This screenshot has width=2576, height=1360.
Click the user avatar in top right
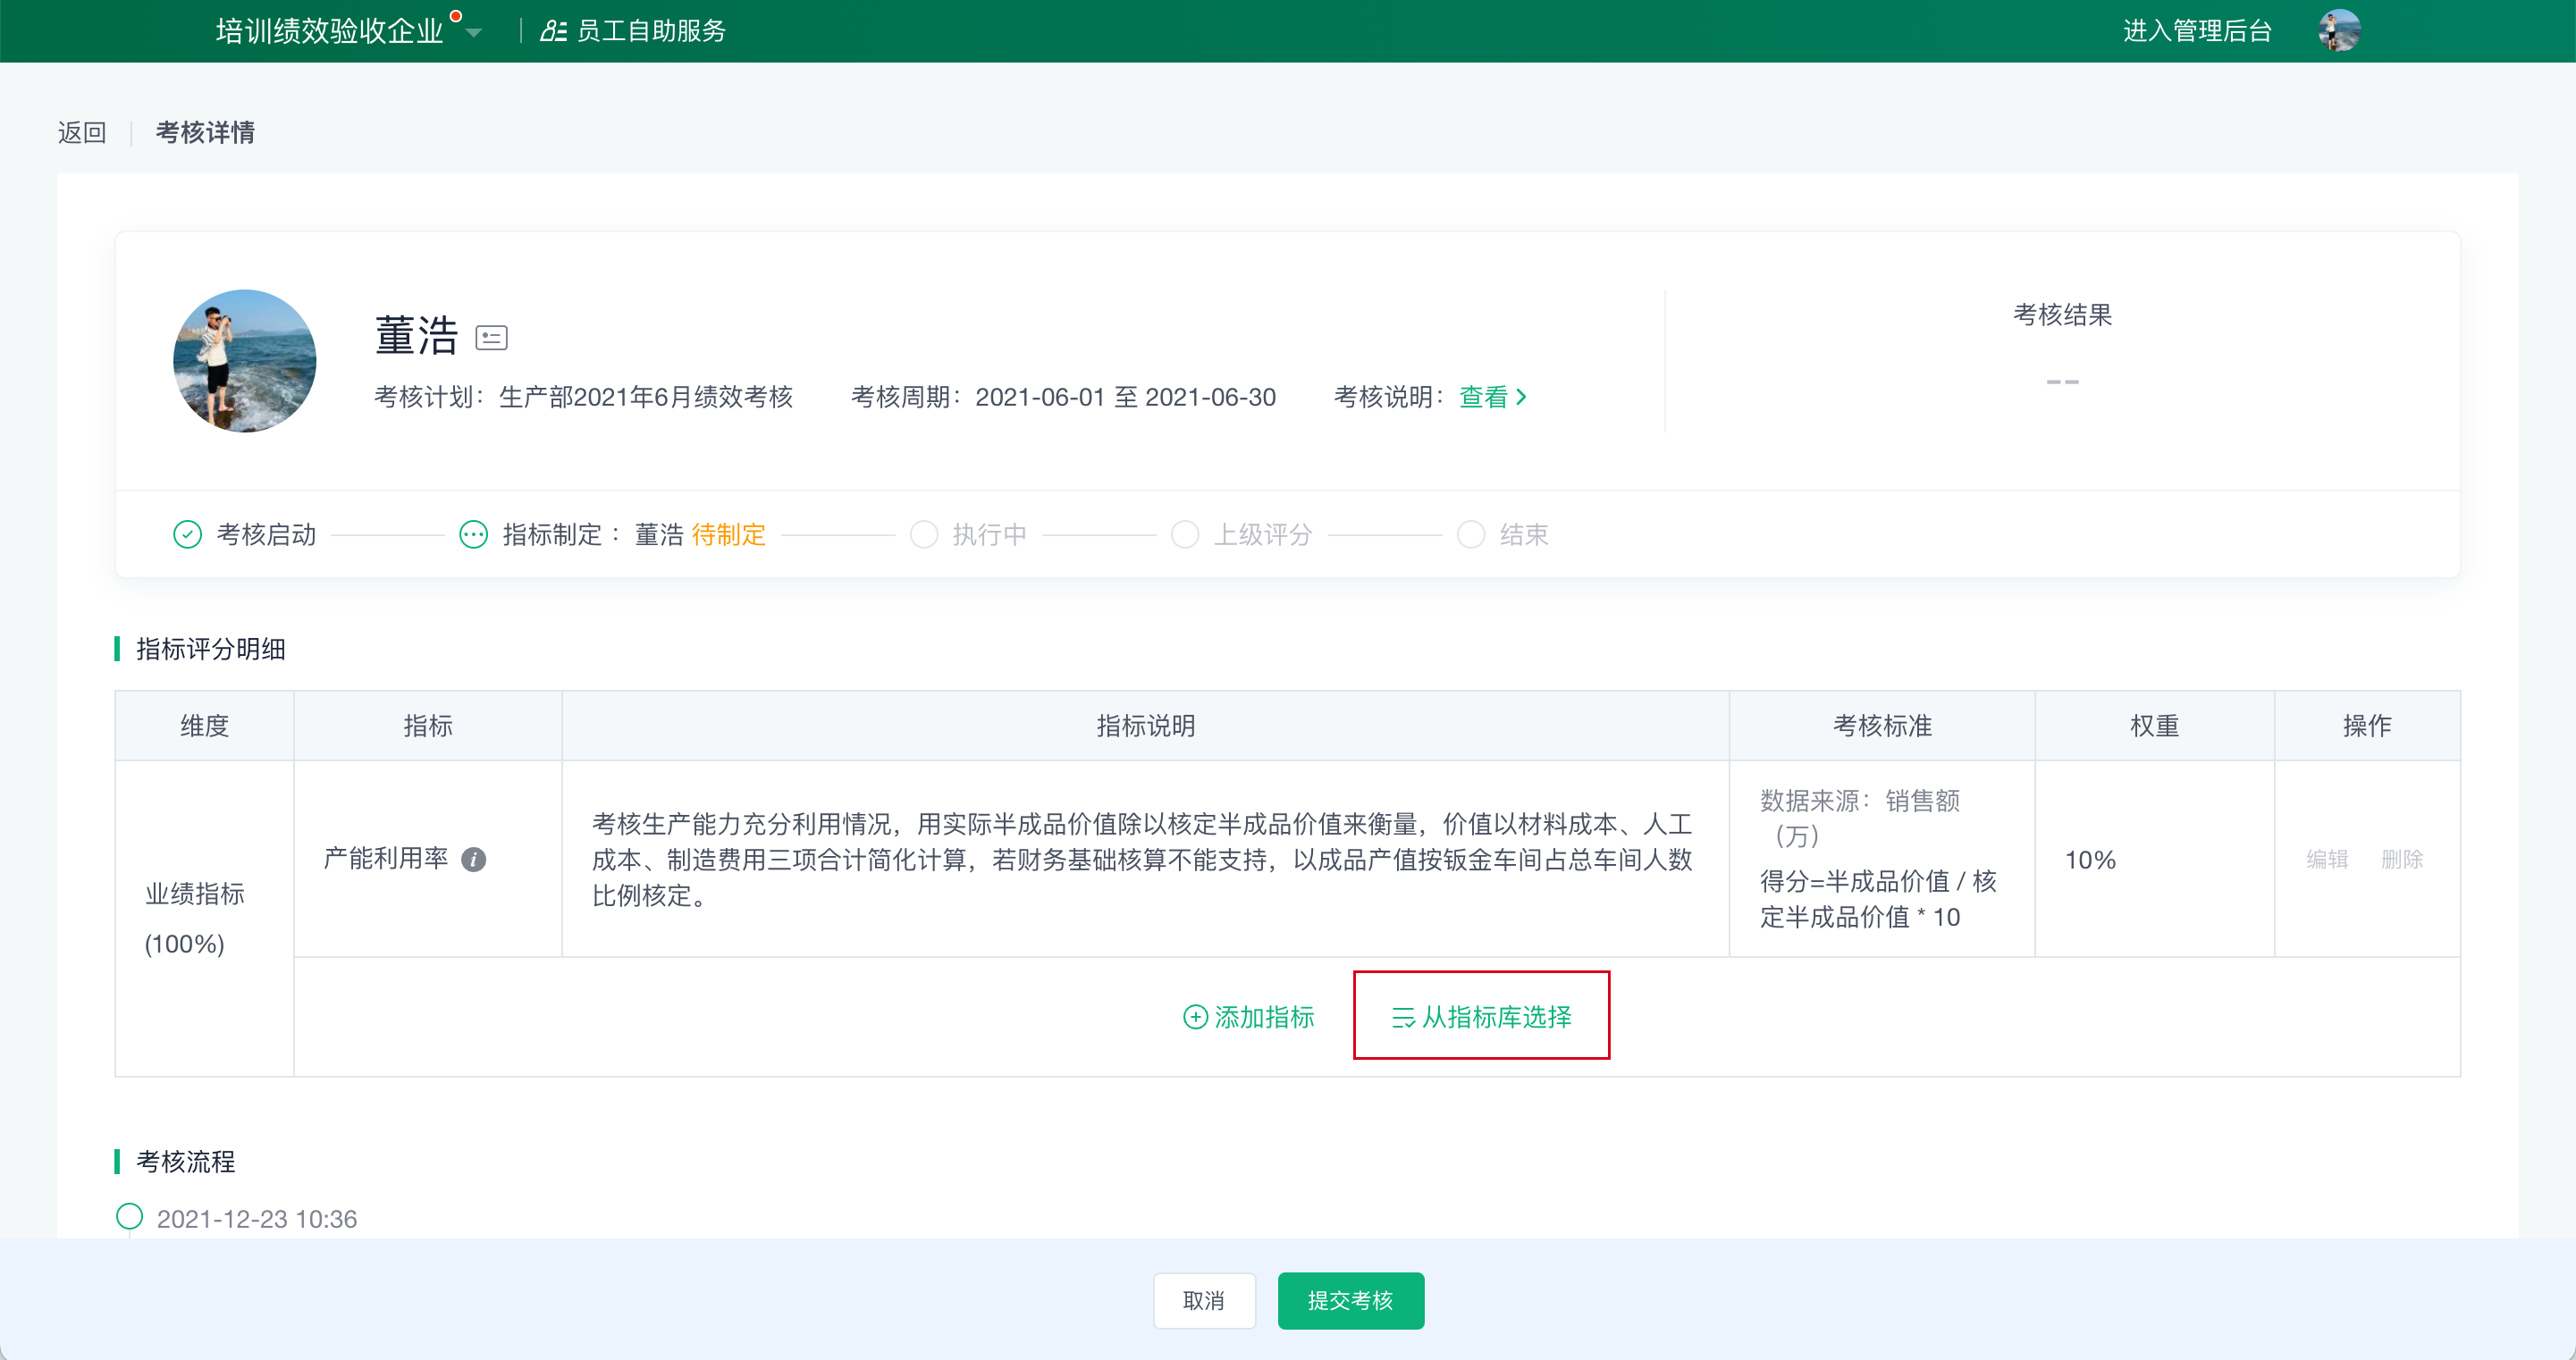(2339, 31)
